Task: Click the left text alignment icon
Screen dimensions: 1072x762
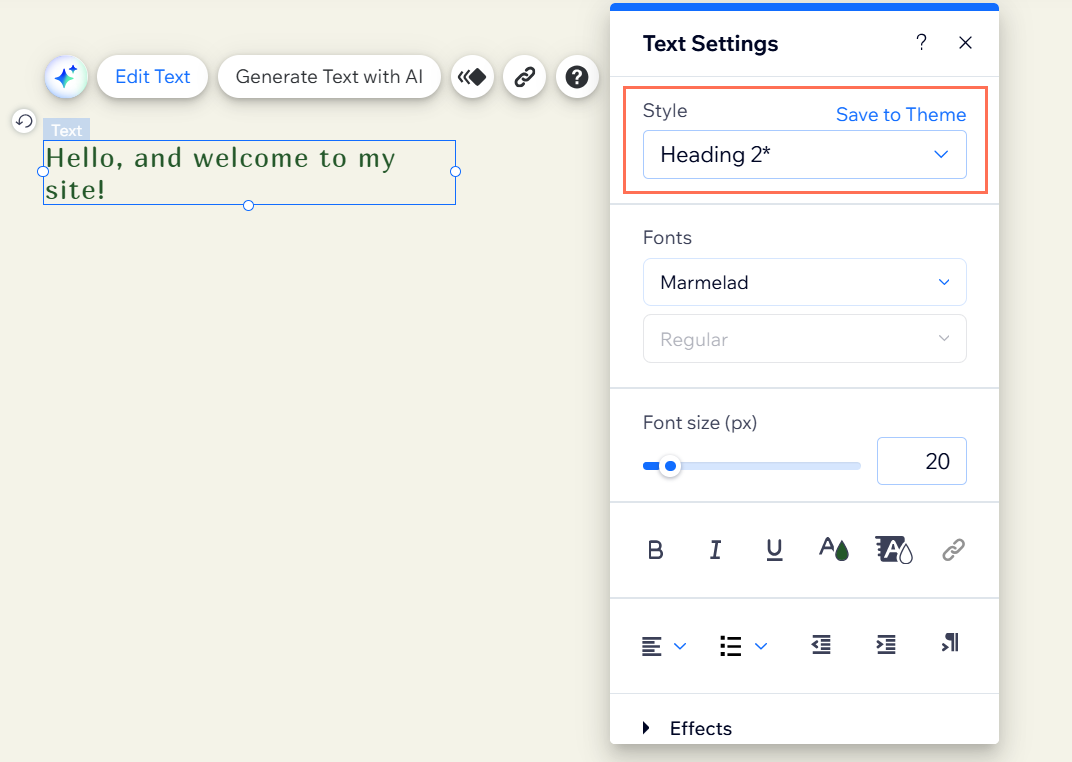Action: click(x=652, y=646)
